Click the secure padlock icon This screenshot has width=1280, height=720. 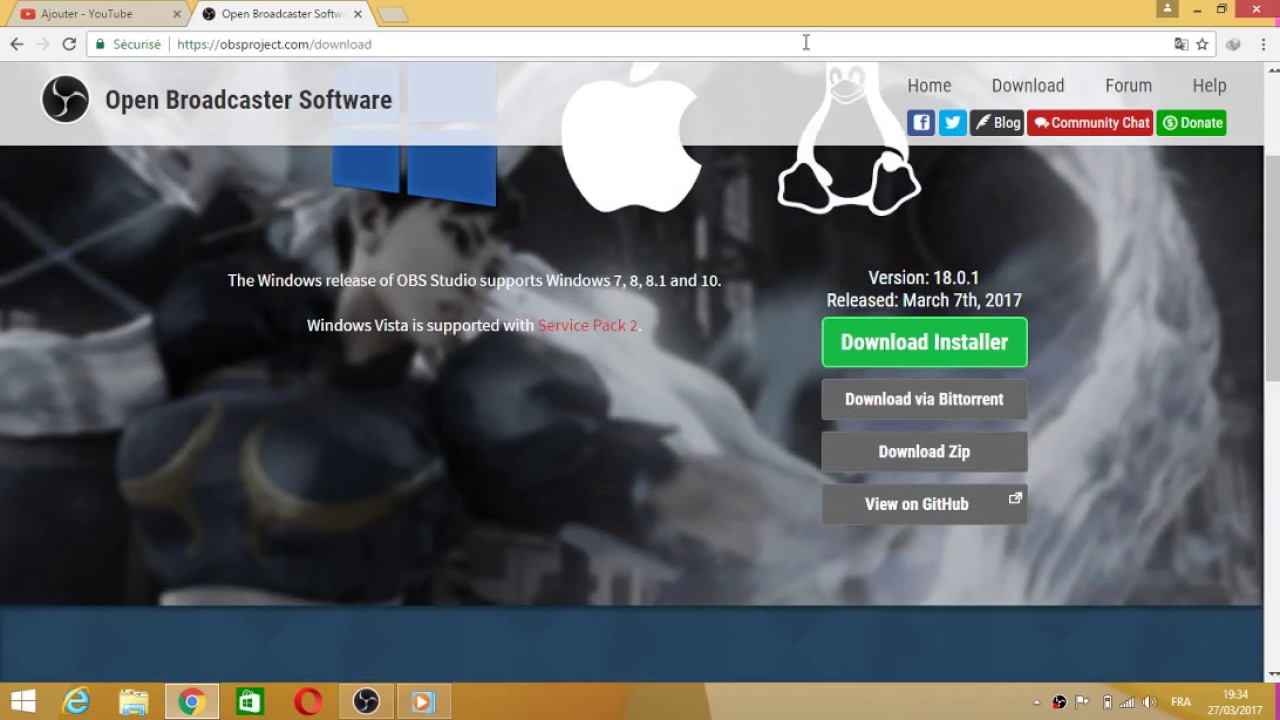point(100,44)
